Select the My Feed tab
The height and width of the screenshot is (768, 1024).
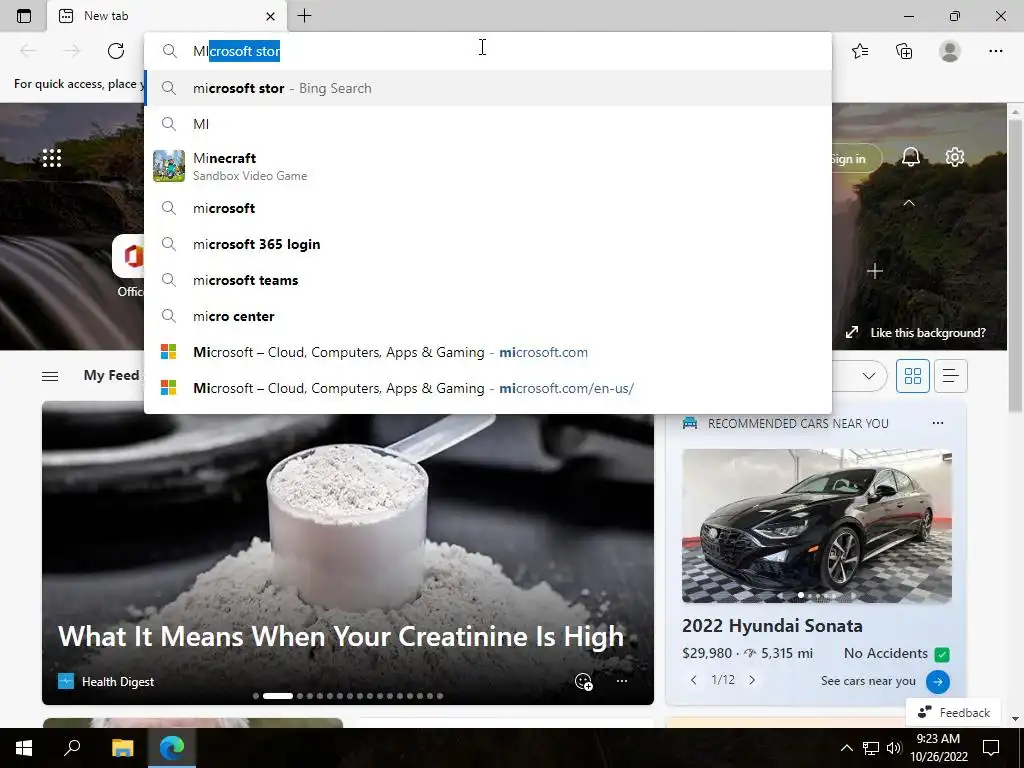tap(112, 376)
